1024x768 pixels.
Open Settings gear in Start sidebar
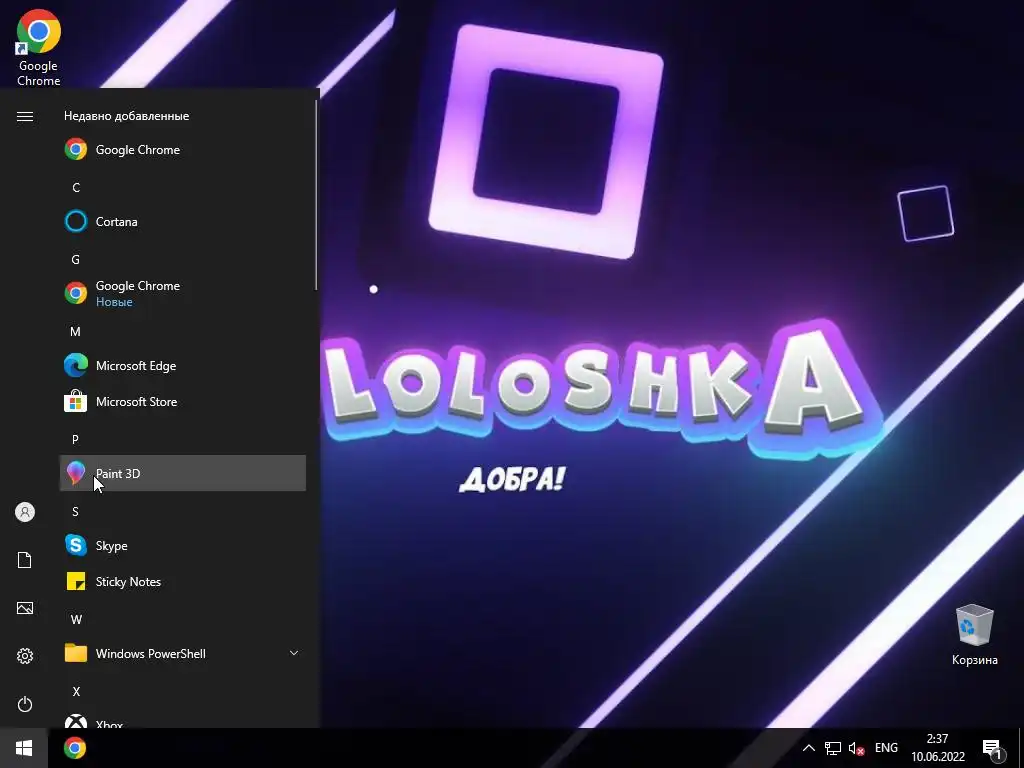[25, 656]
